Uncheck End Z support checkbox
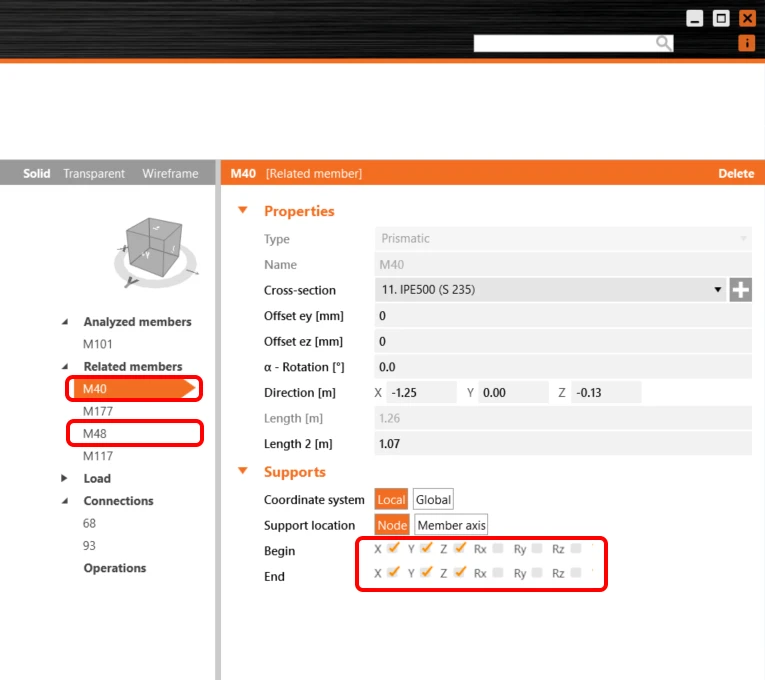765x680 pixels. pos(460,572)
